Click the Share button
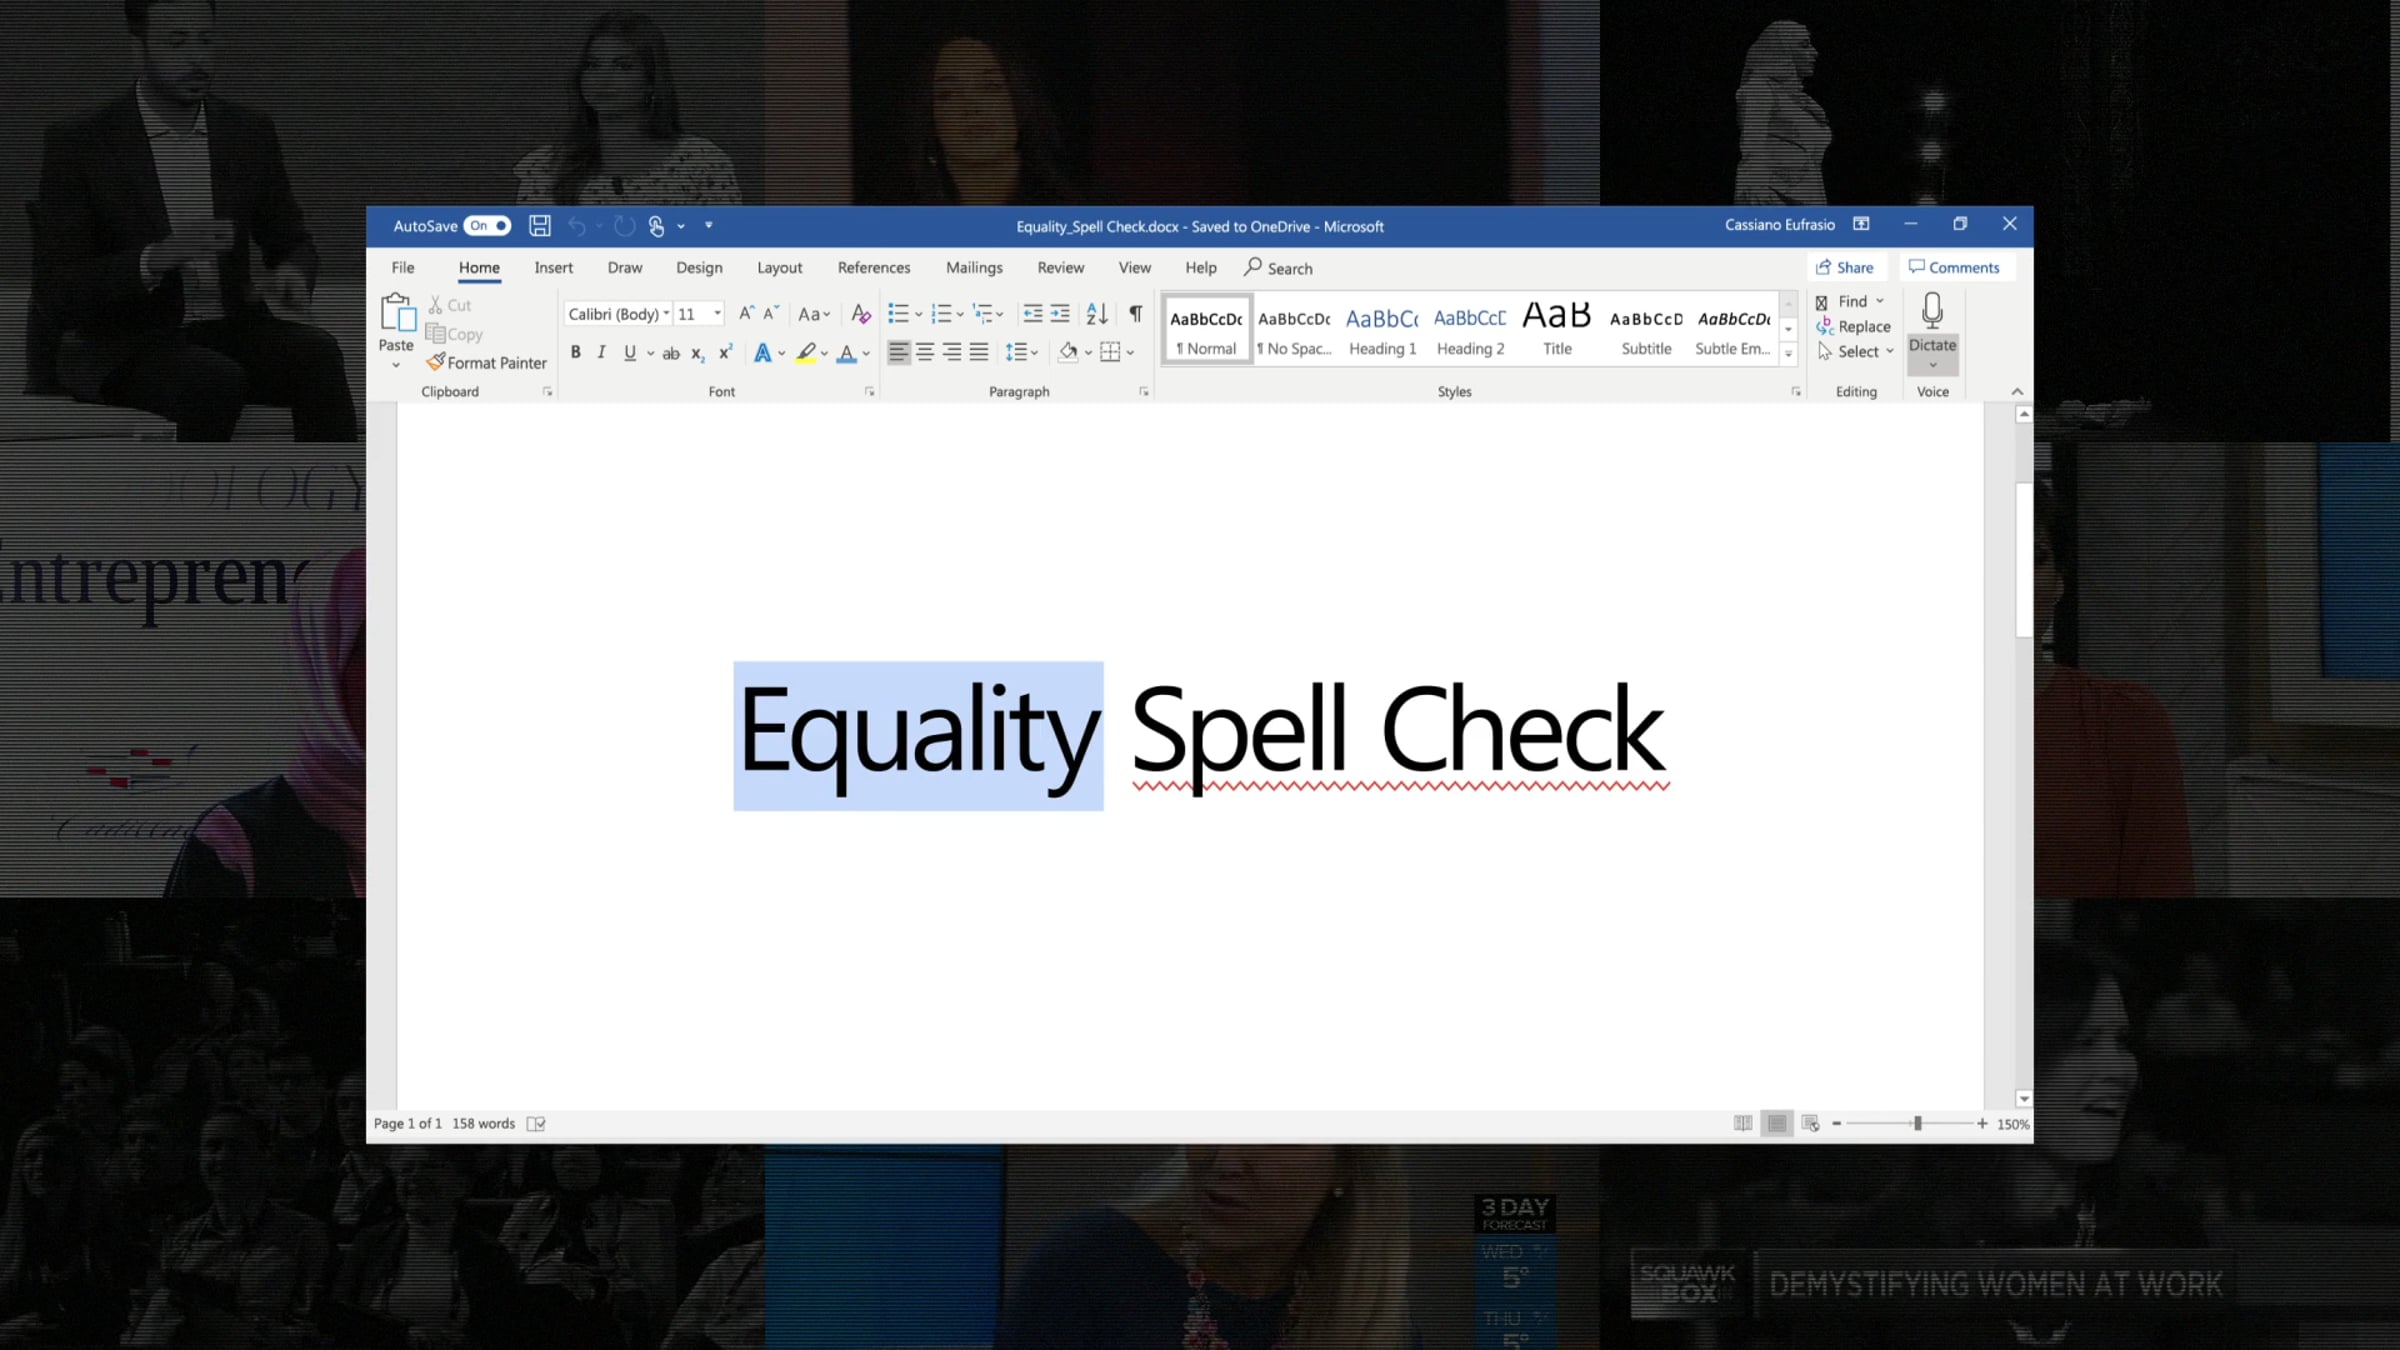The width and height of the screenshot is (2400, 1350). [x=1845, y=267]
